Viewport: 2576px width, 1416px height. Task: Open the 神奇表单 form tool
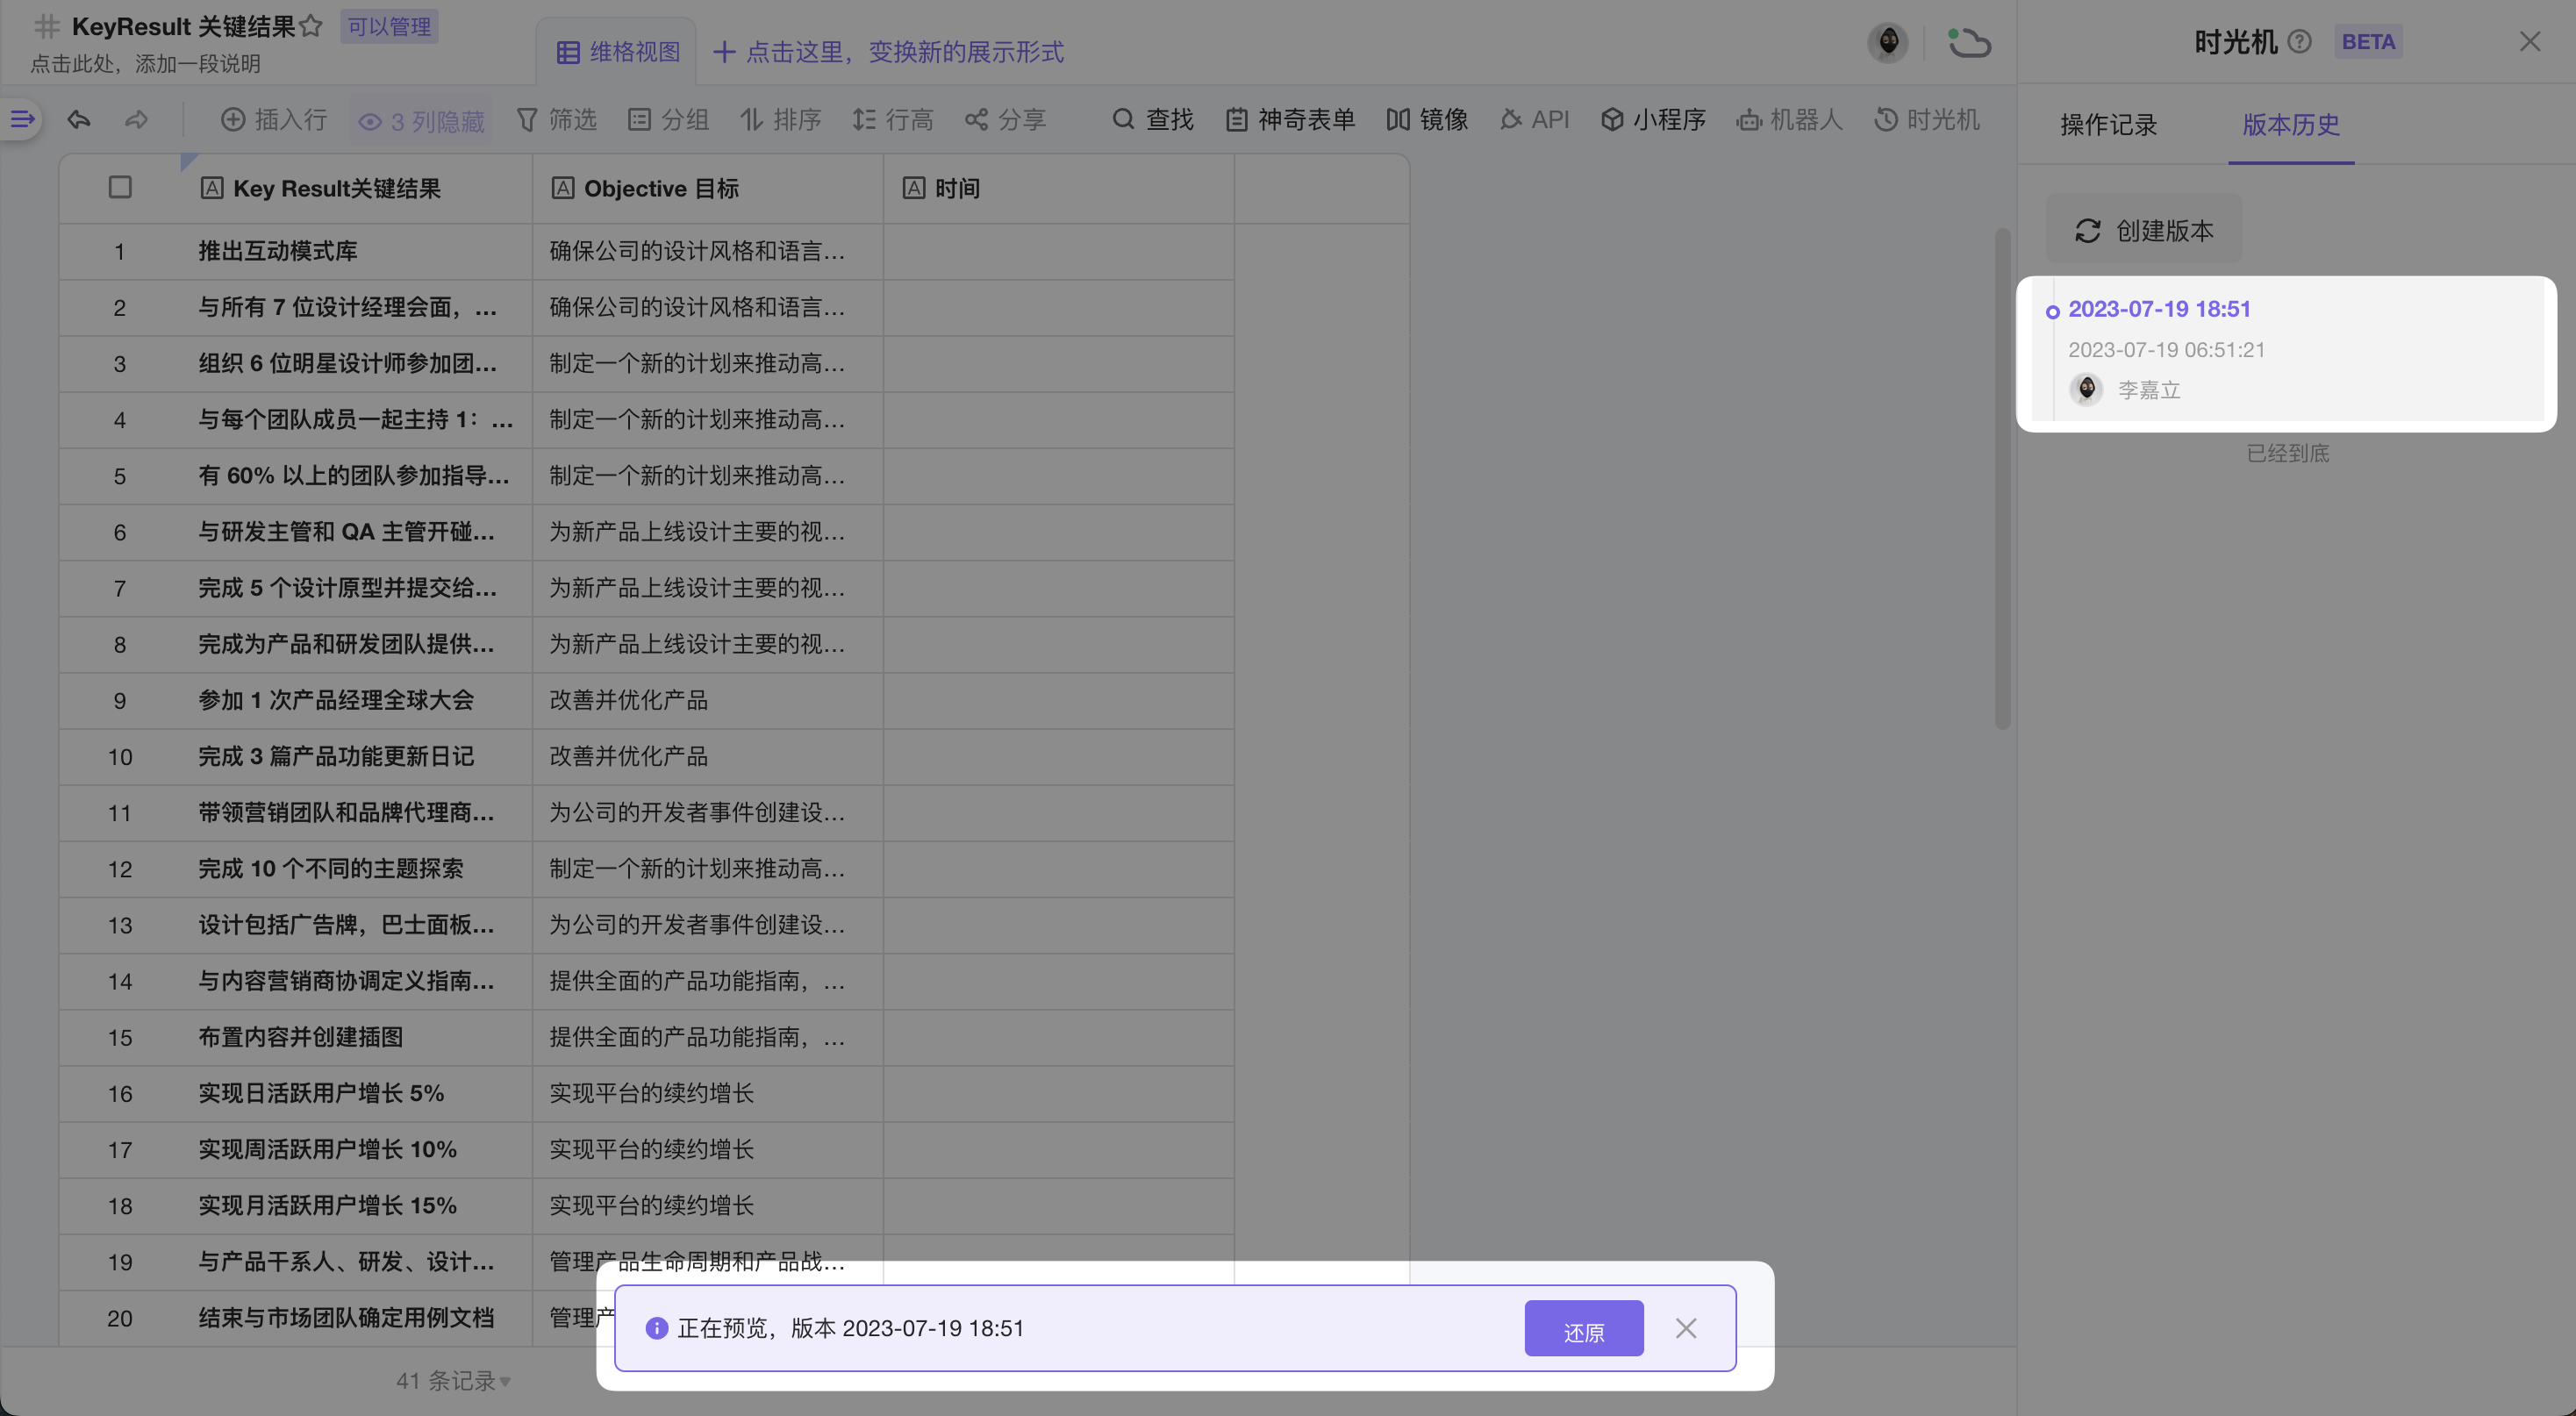coord(1290,120)
